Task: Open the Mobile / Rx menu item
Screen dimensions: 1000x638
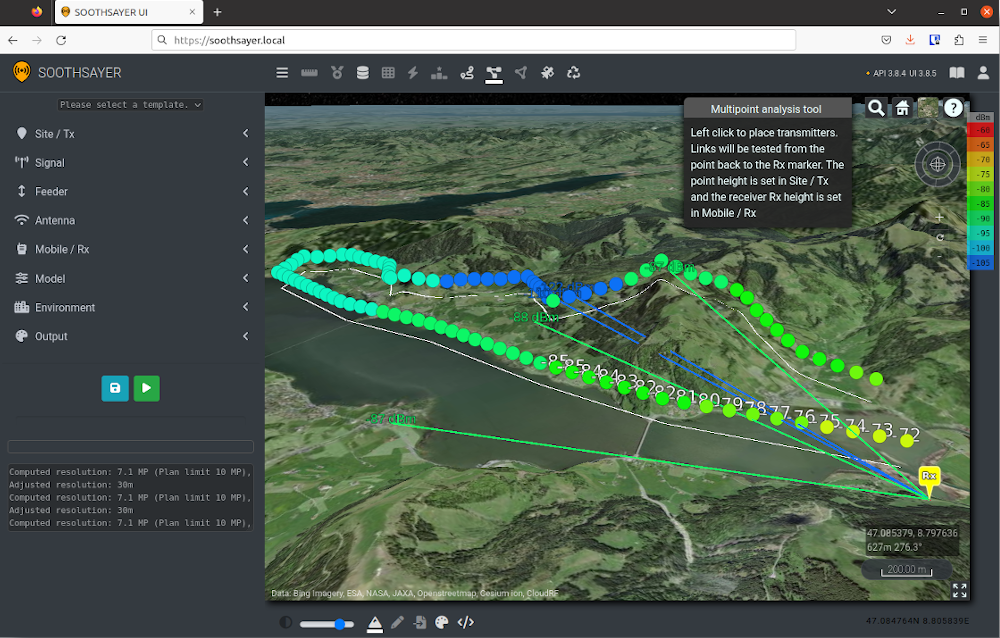Action: (131, 249)
